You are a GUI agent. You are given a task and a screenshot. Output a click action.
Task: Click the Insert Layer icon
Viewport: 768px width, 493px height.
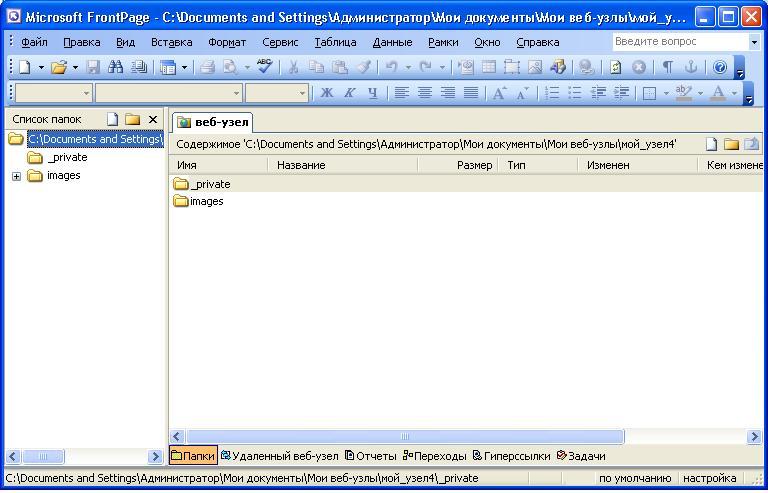click(x=512, y=67)
